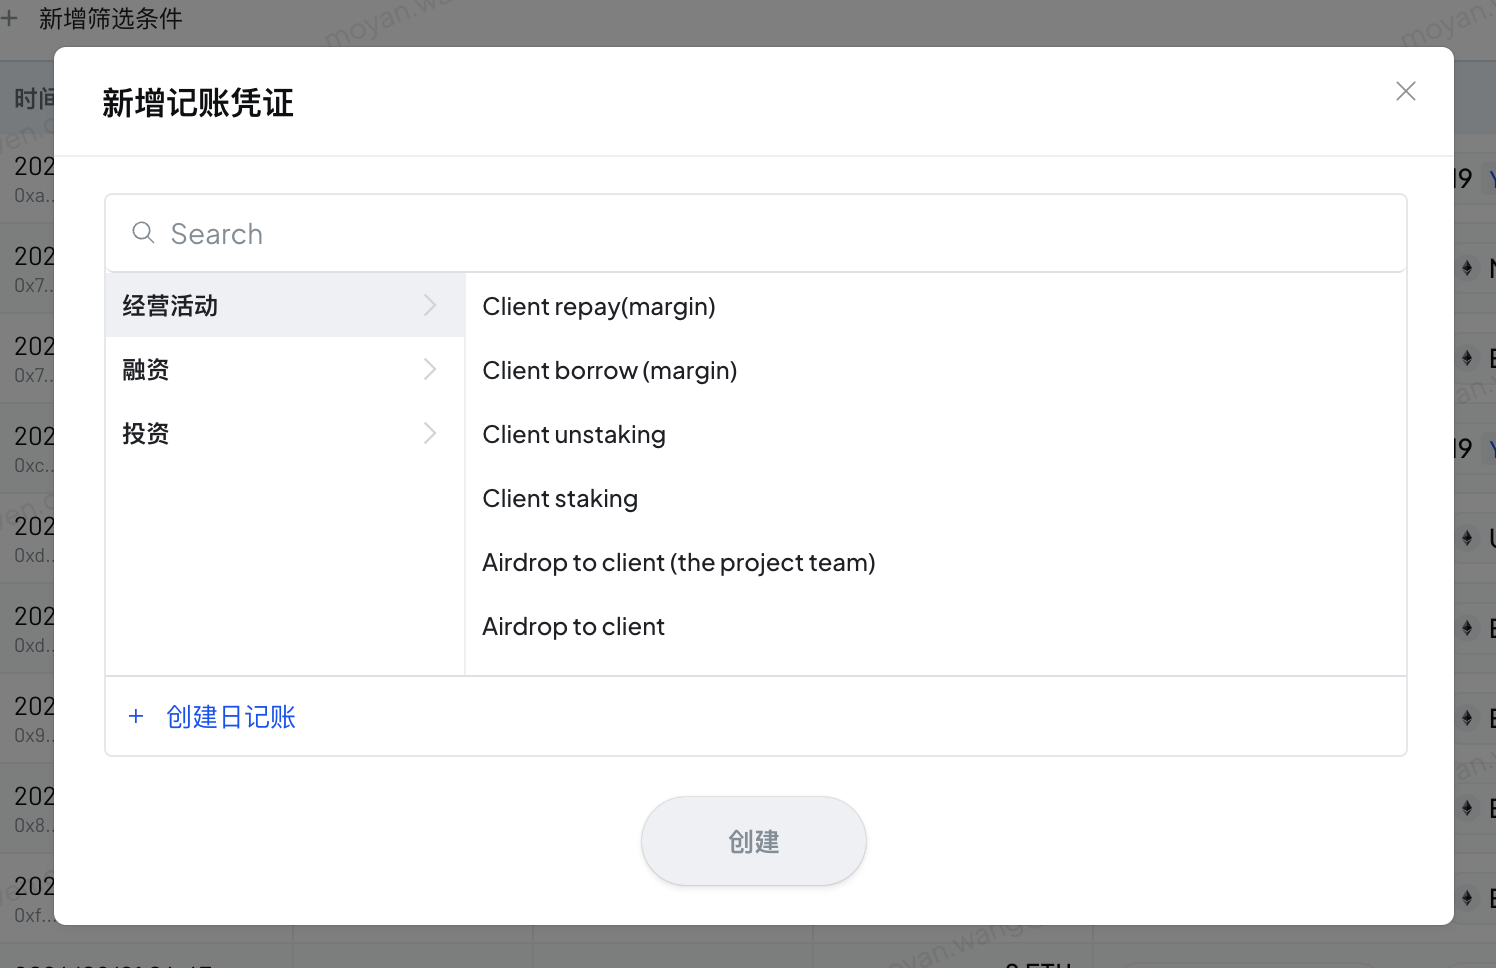Select the 经营活动 category
Image resolution: width=1496 pixels, height=968 pixels.
click(171, 306)
